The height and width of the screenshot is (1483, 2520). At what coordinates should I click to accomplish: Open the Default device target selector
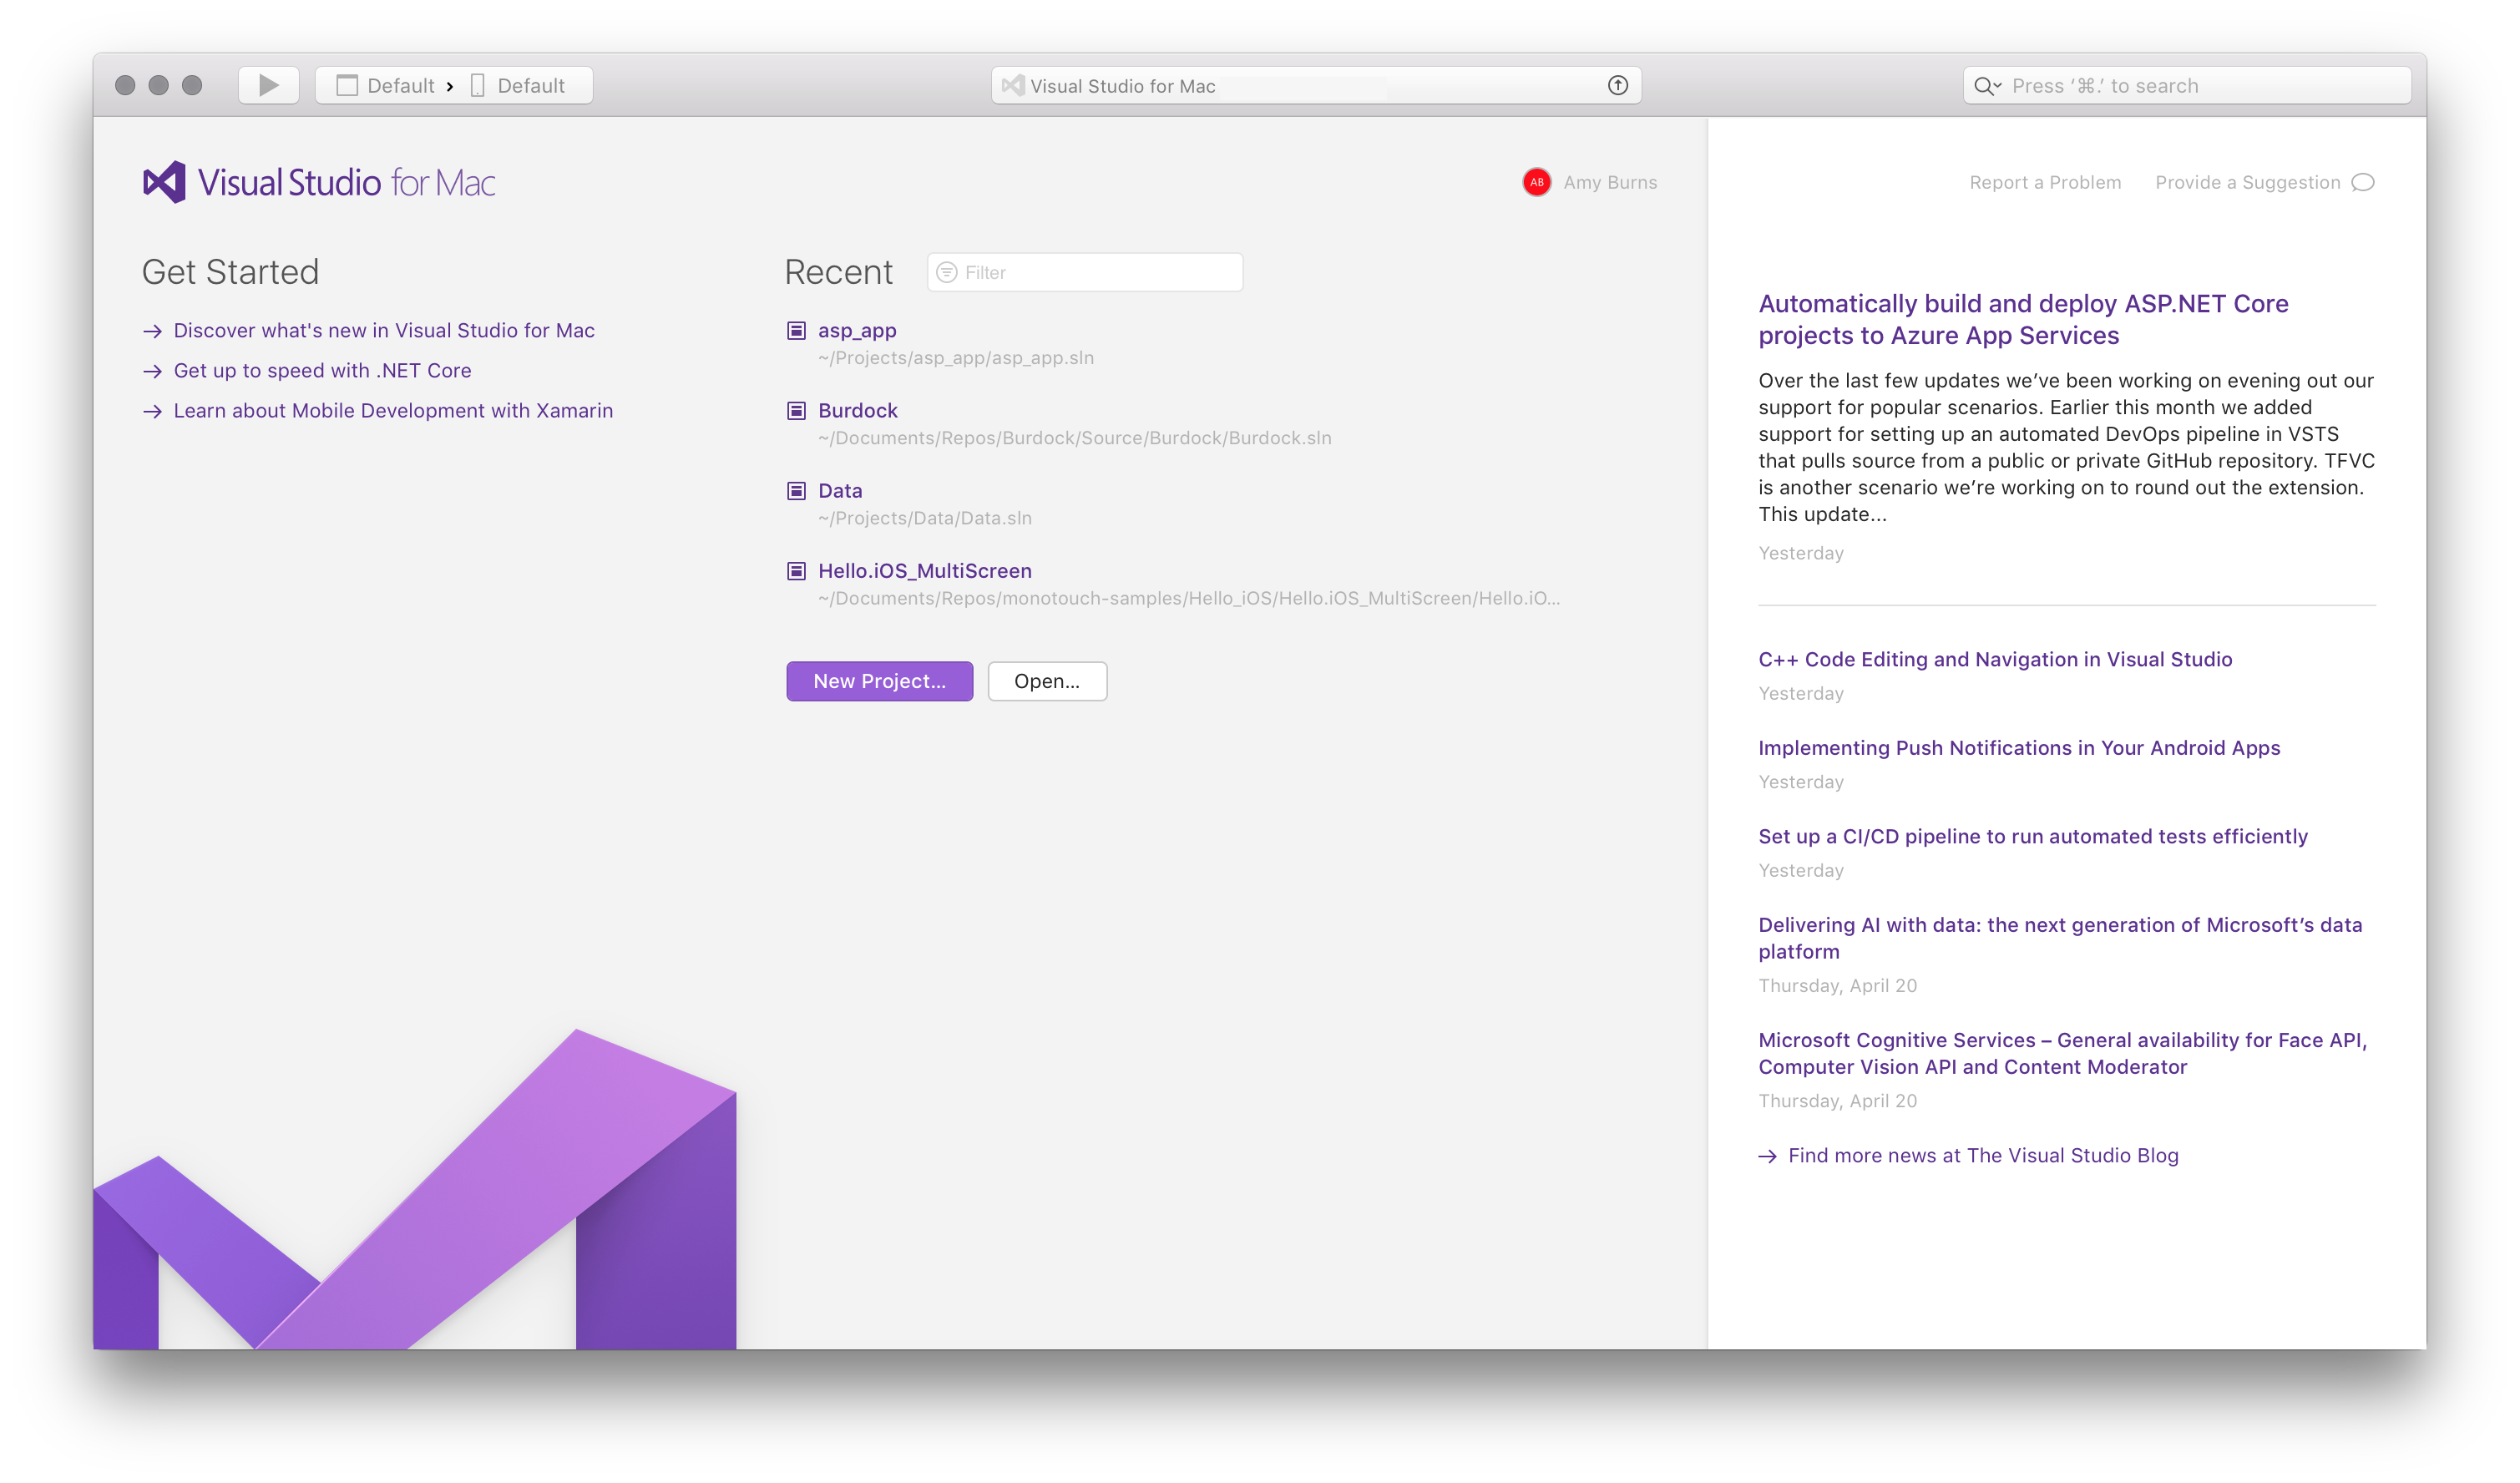click(x=520, y=86)
